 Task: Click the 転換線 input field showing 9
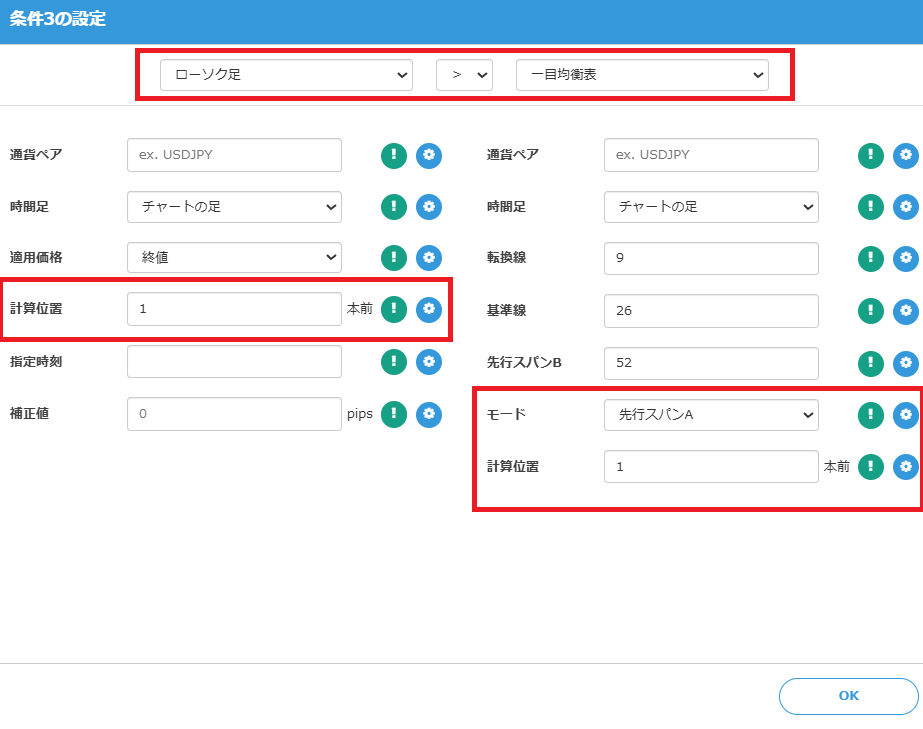click(x=711, y=258)
